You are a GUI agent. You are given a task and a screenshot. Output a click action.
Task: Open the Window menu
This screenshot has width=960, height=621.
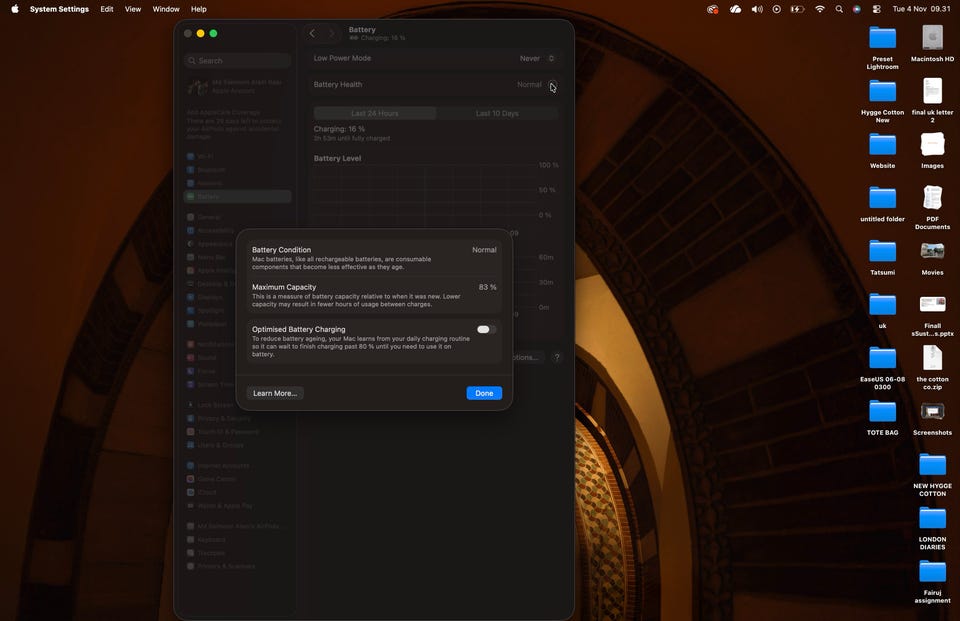166,9
